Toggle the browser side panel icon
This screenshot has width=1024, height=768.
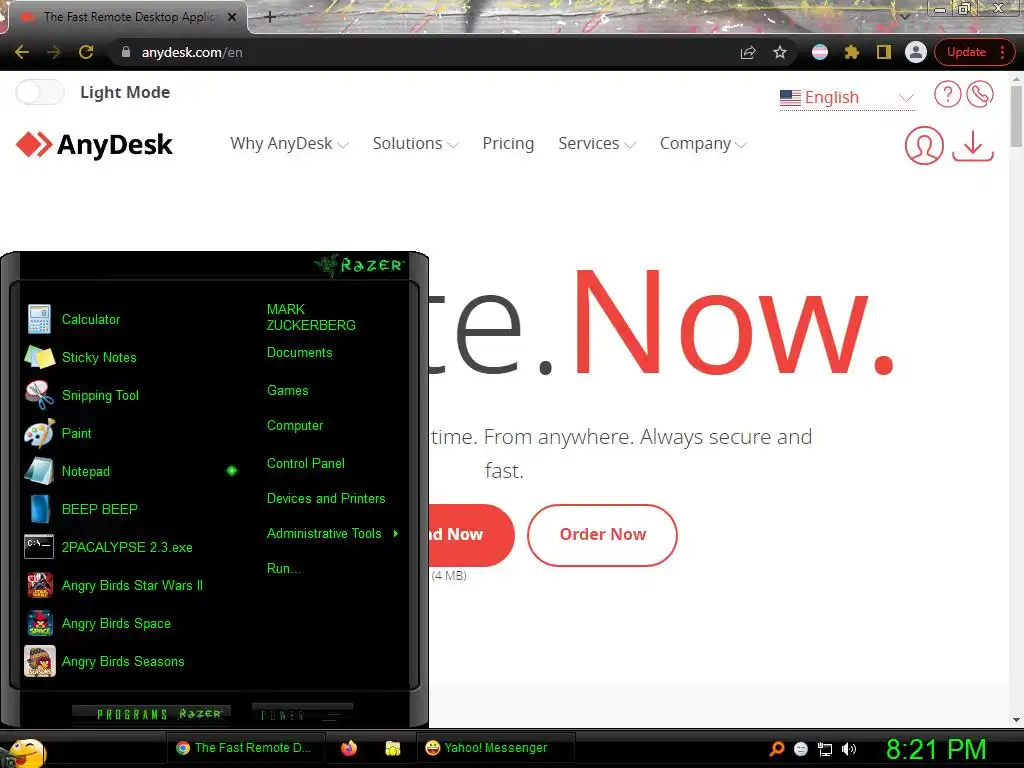tap(884, 52)
